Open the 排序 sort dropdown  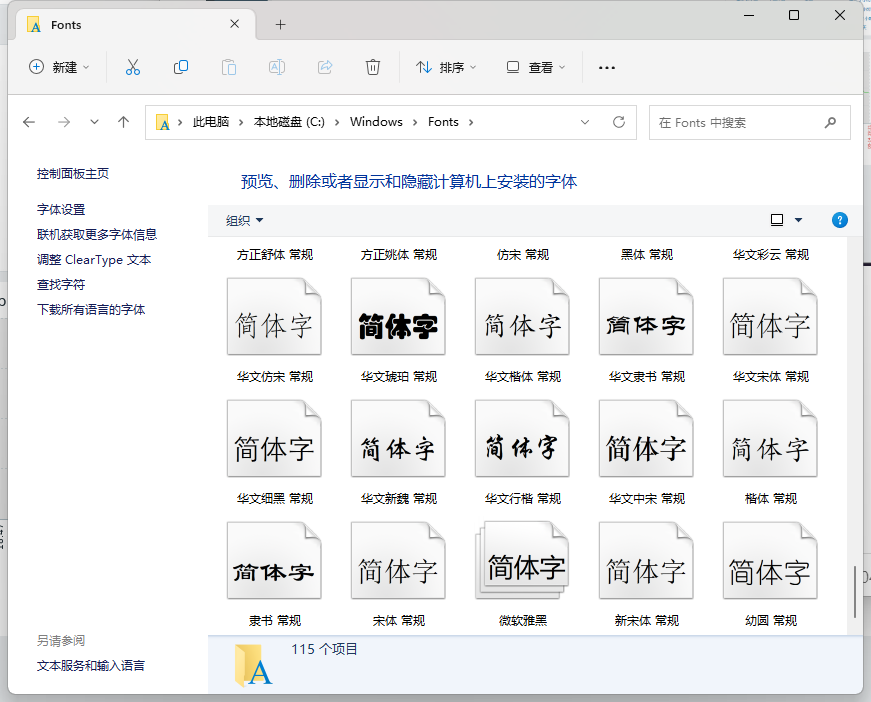[x=446, y=67]
